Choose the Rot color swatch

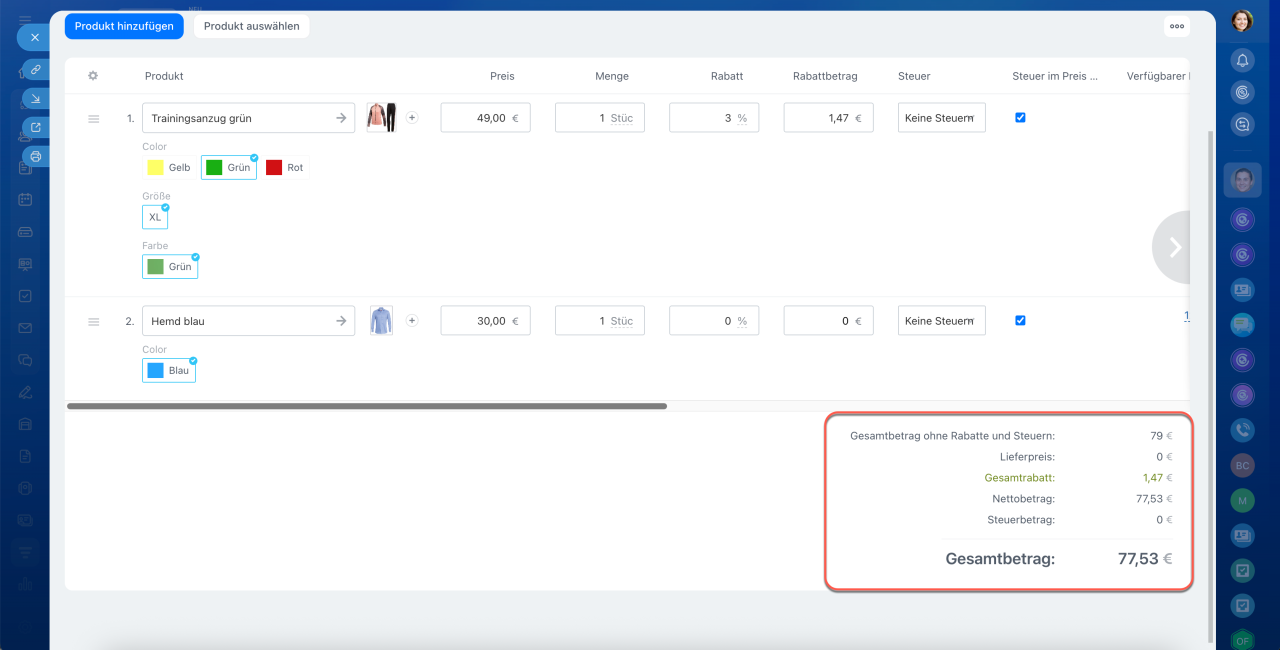click(285, 168)
